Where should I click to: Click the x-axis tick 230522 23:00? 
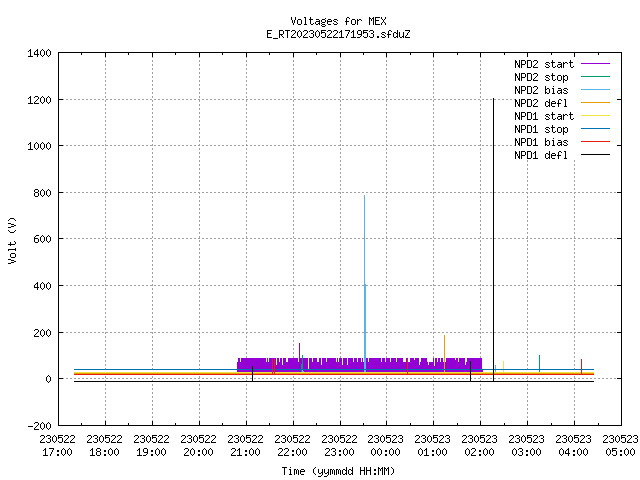(339, 446)
